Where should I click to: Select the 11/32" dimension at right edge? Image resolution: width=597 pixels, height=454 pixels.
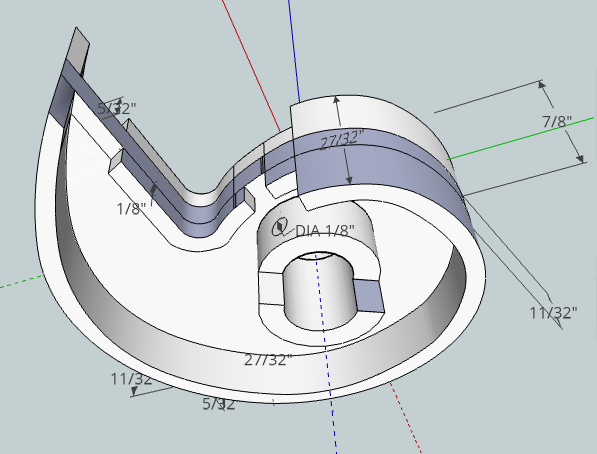[554, 313]
